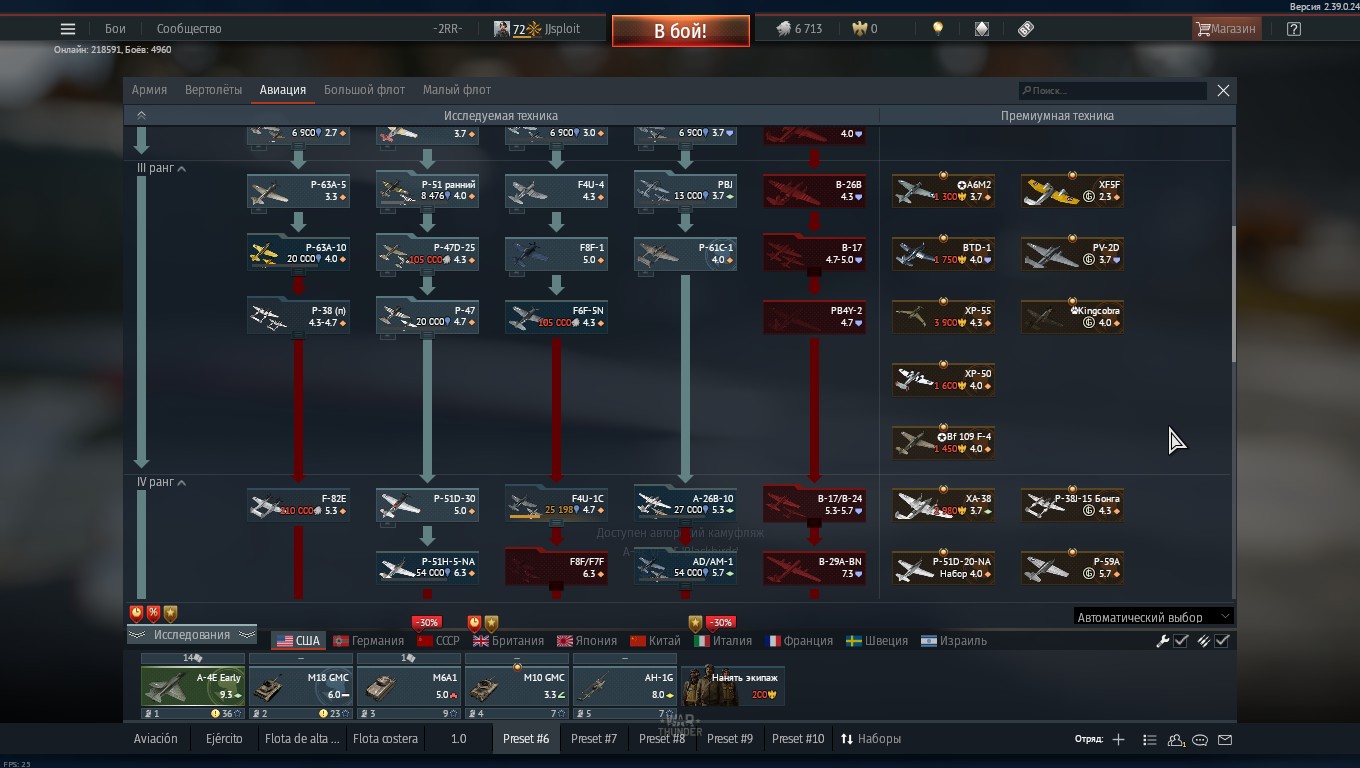Switch to the Большой флот tab
The height and width of the screenshot is (768, 1360).
coord(364,90)
